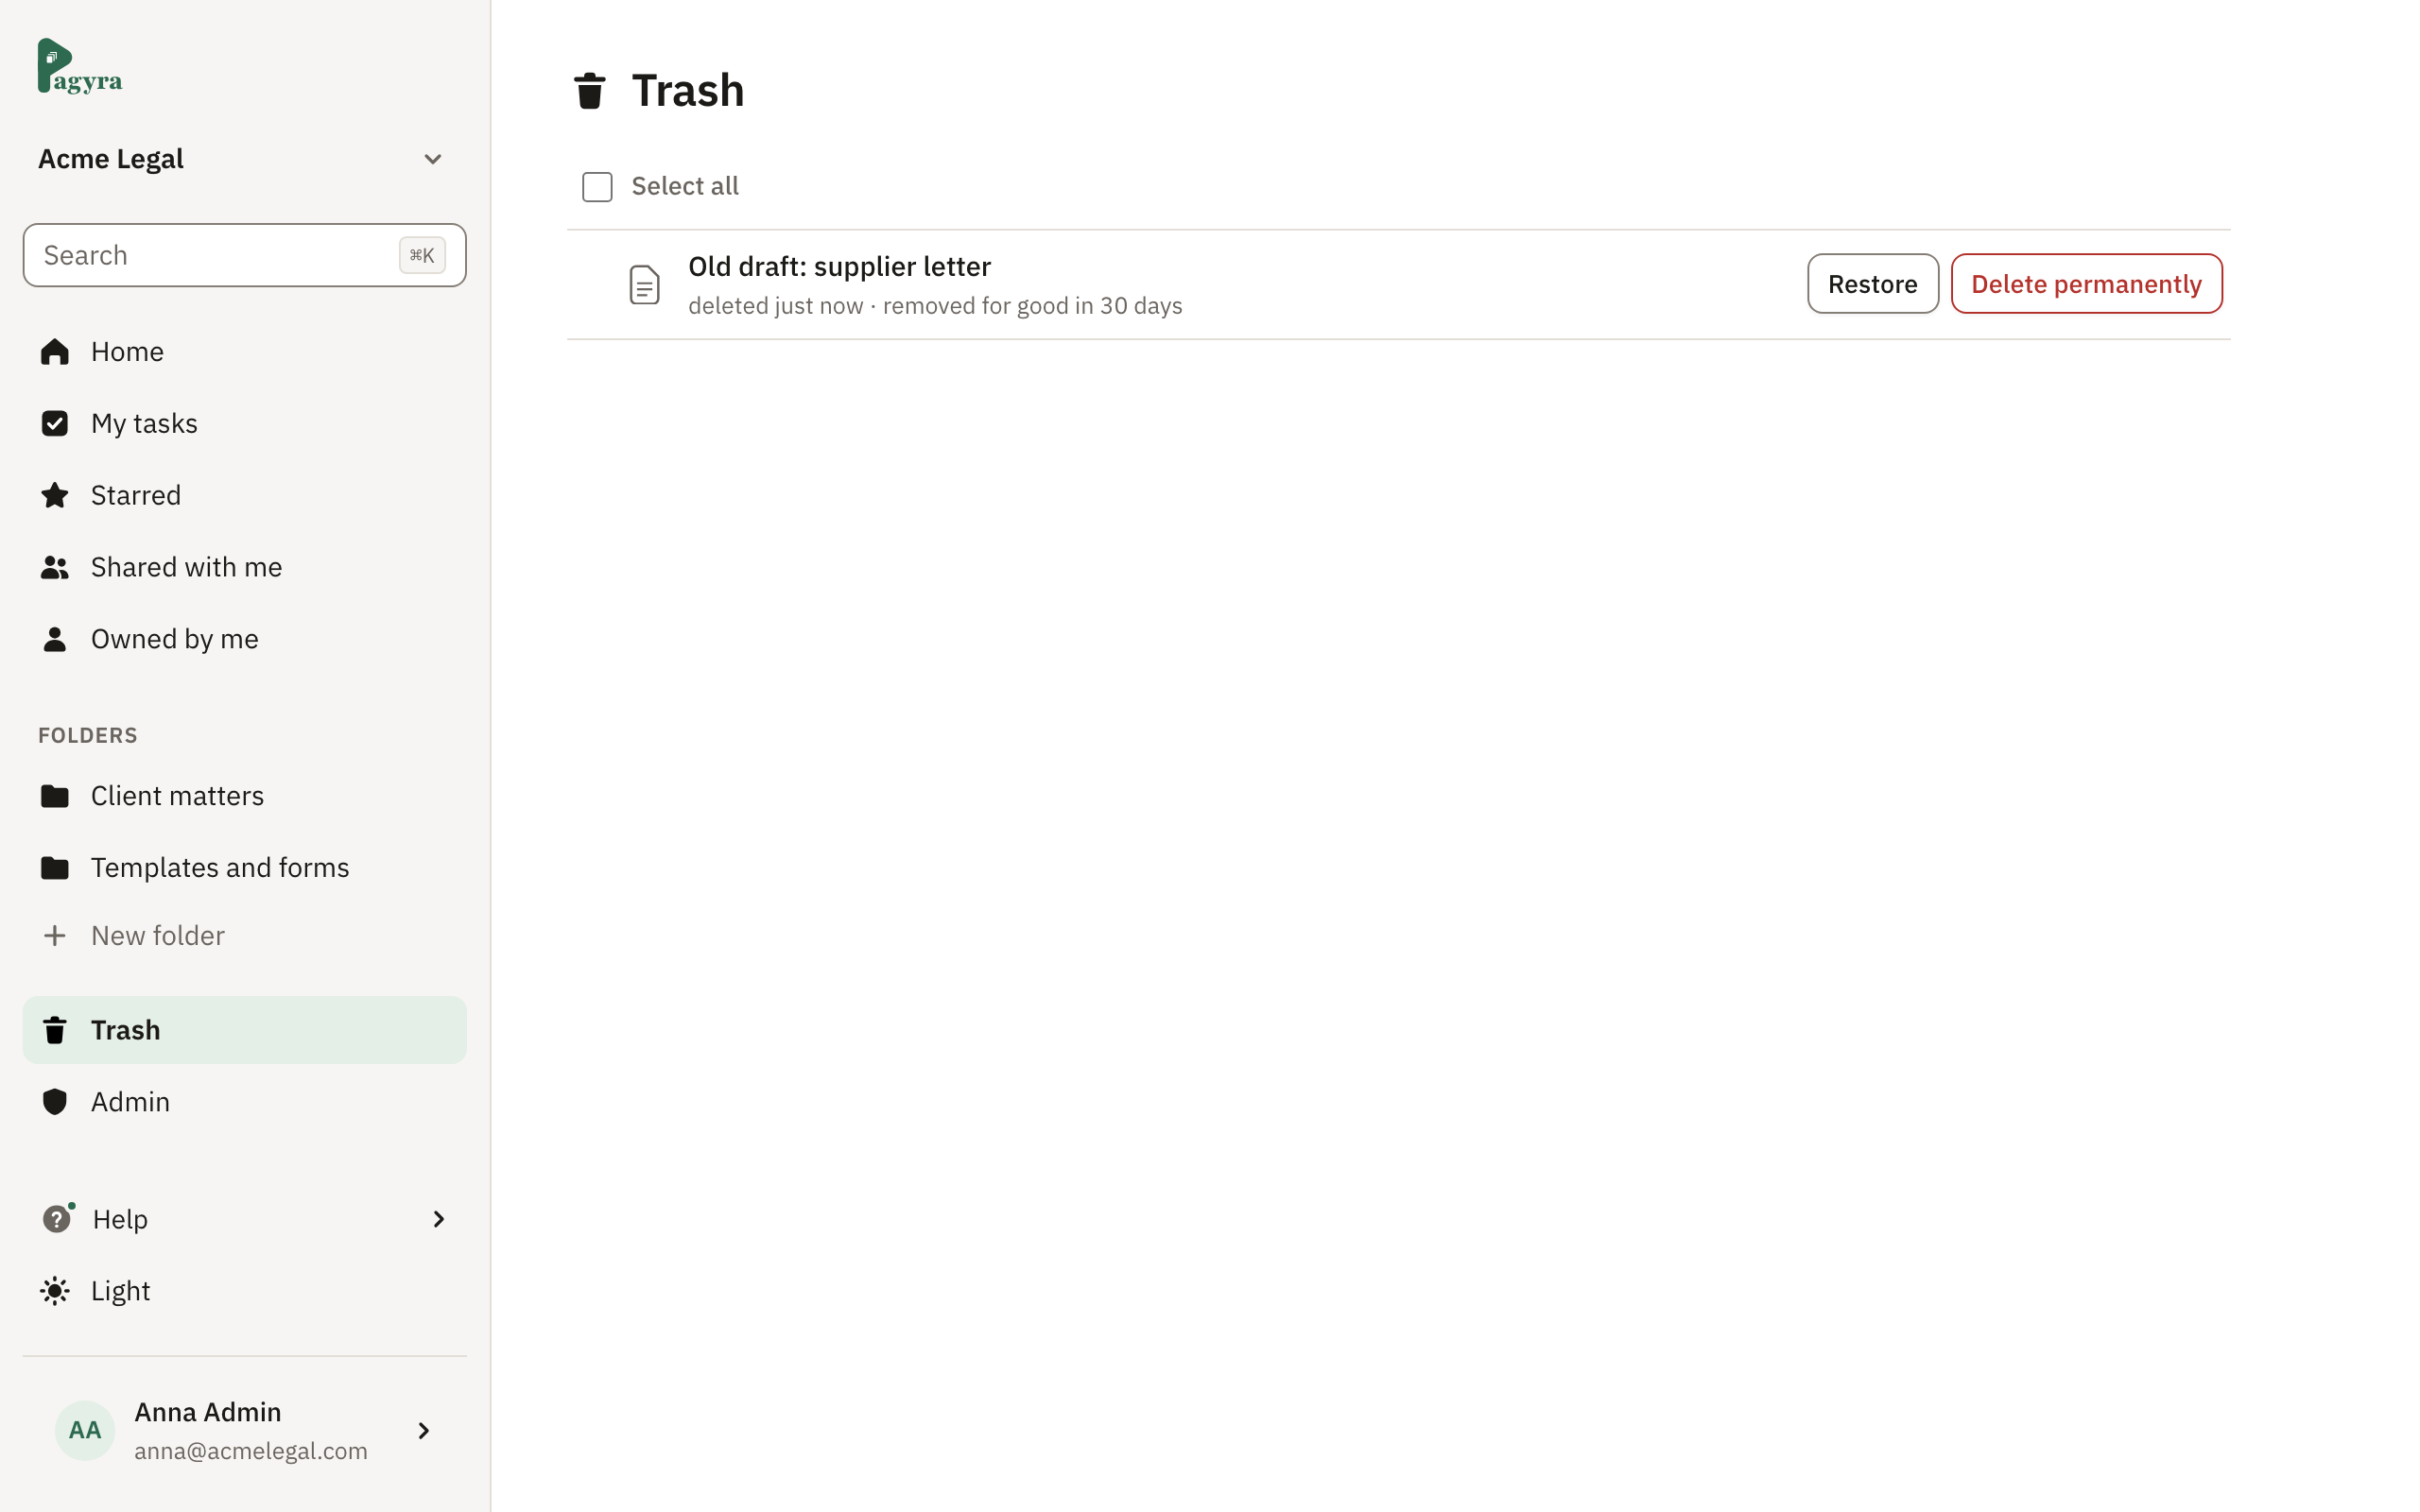This screenshot has height=1512, width=2420.
Task: Click the Templates and forms folder icon
Action: coord(55,868)
